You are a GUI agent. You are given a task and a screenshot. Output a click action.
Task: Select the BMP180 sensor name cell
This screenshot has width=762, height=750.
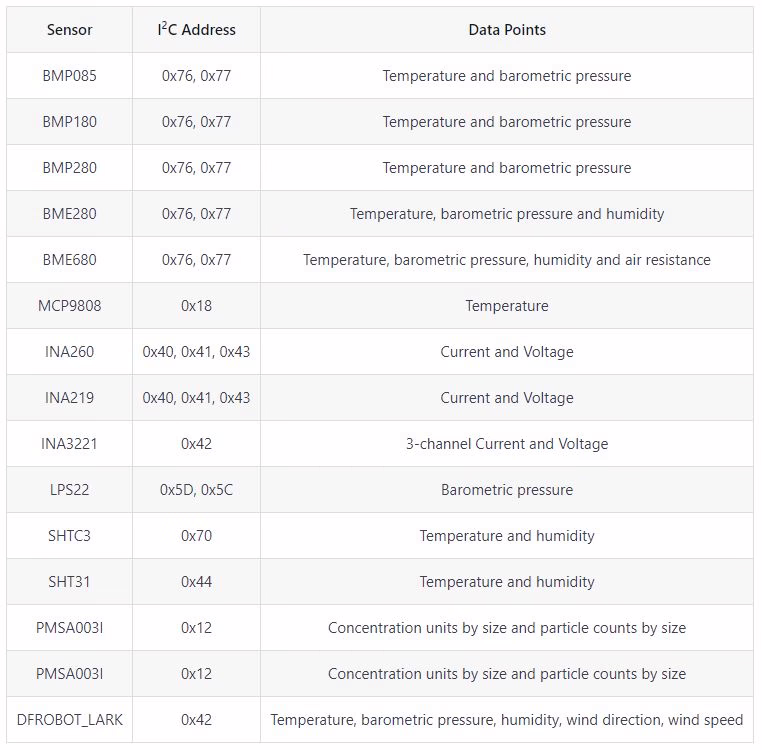(69, 122)
